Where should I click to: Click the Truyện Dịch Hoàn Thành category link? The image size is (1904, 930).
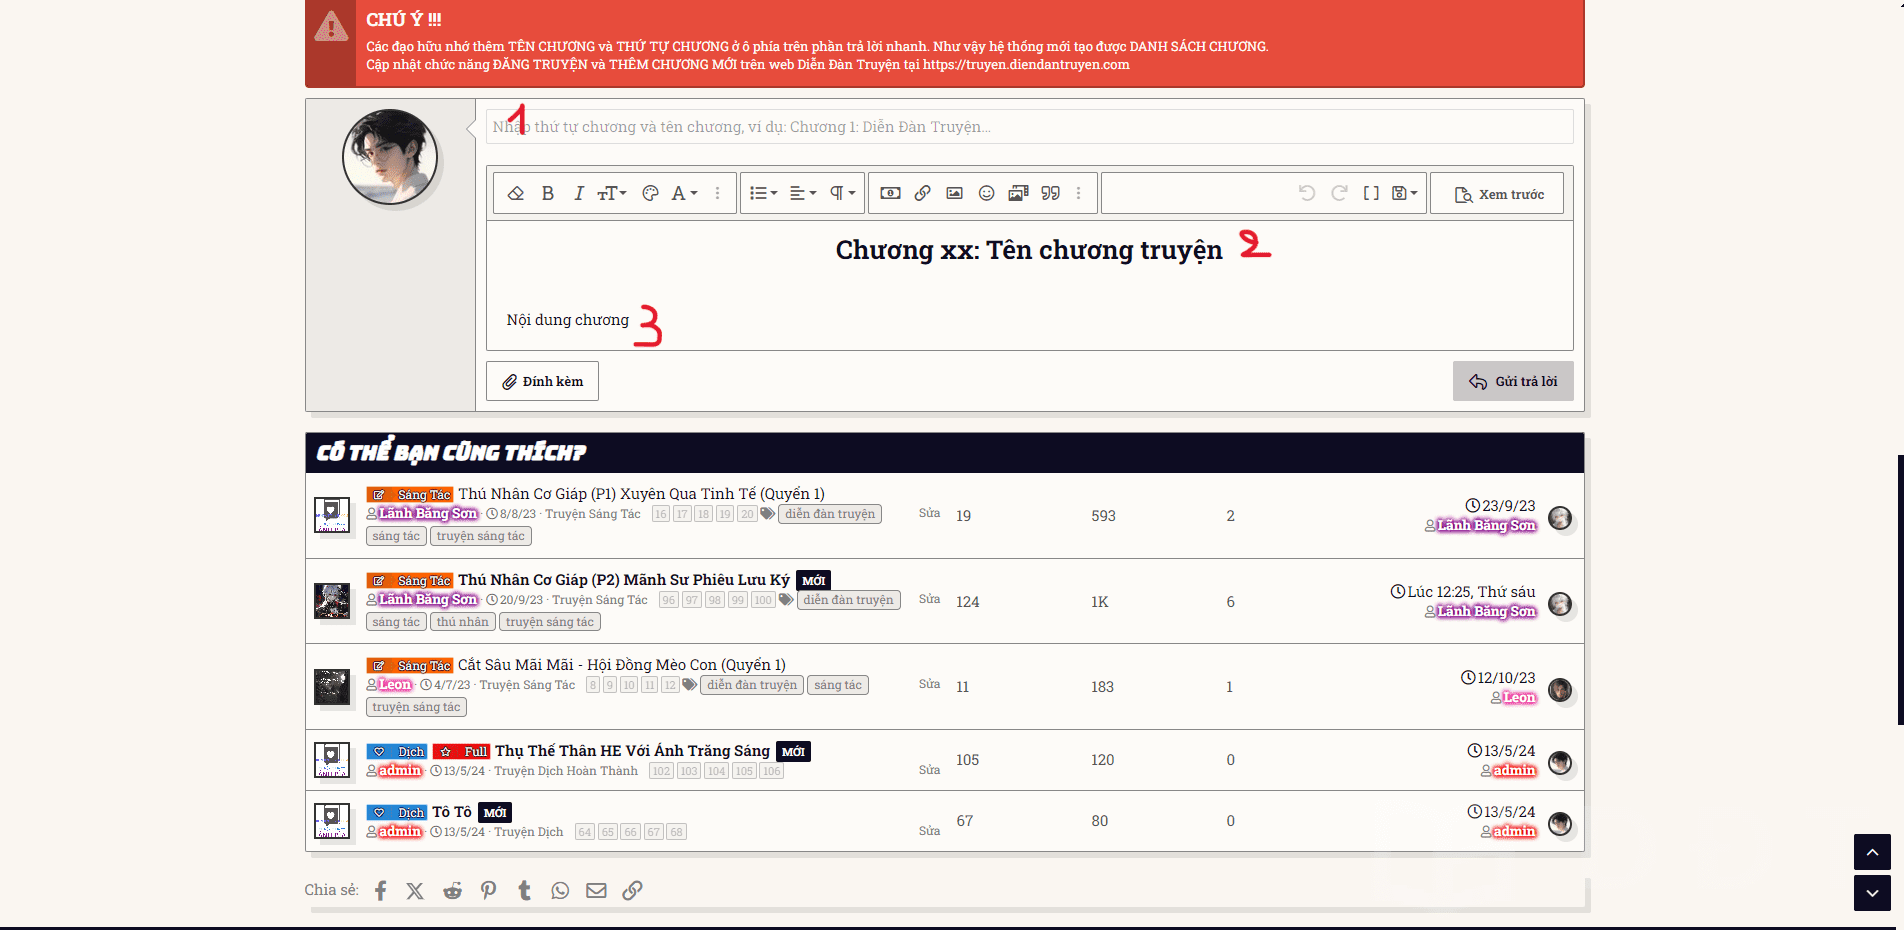pos(566,771)
